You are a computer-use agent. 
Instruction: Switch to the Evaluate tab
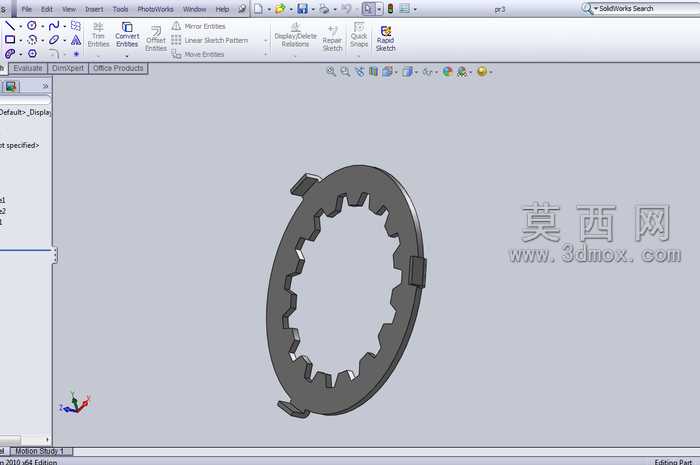[x=28, y=68]
